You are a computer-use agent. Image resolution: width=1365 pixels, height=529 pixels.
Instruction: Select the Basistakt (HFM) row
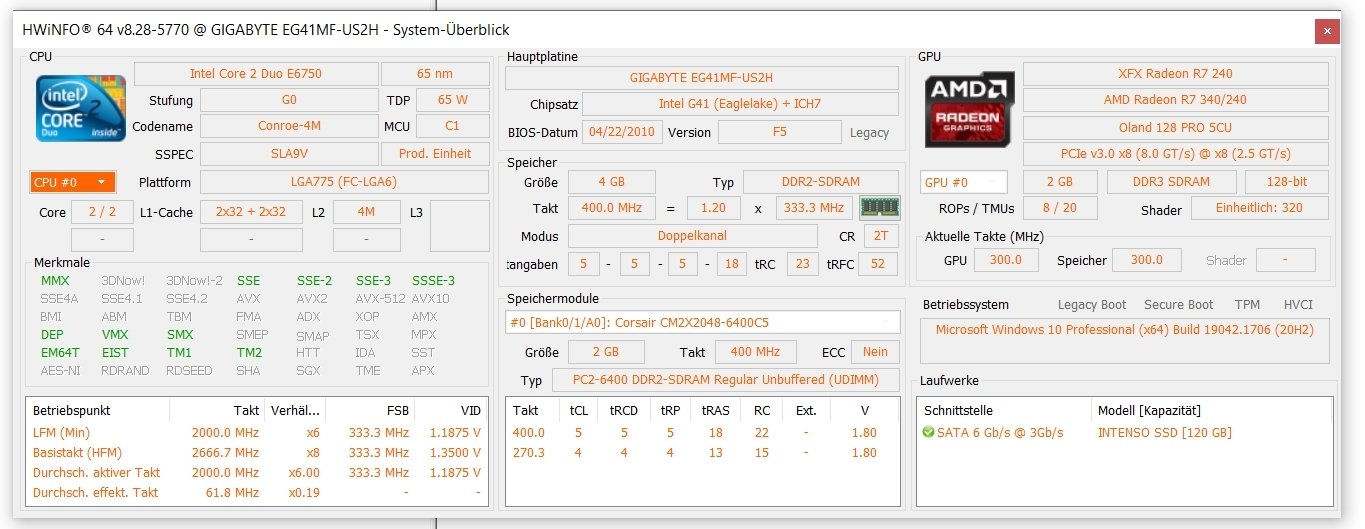pyautogui.click(x=257, y=453)
